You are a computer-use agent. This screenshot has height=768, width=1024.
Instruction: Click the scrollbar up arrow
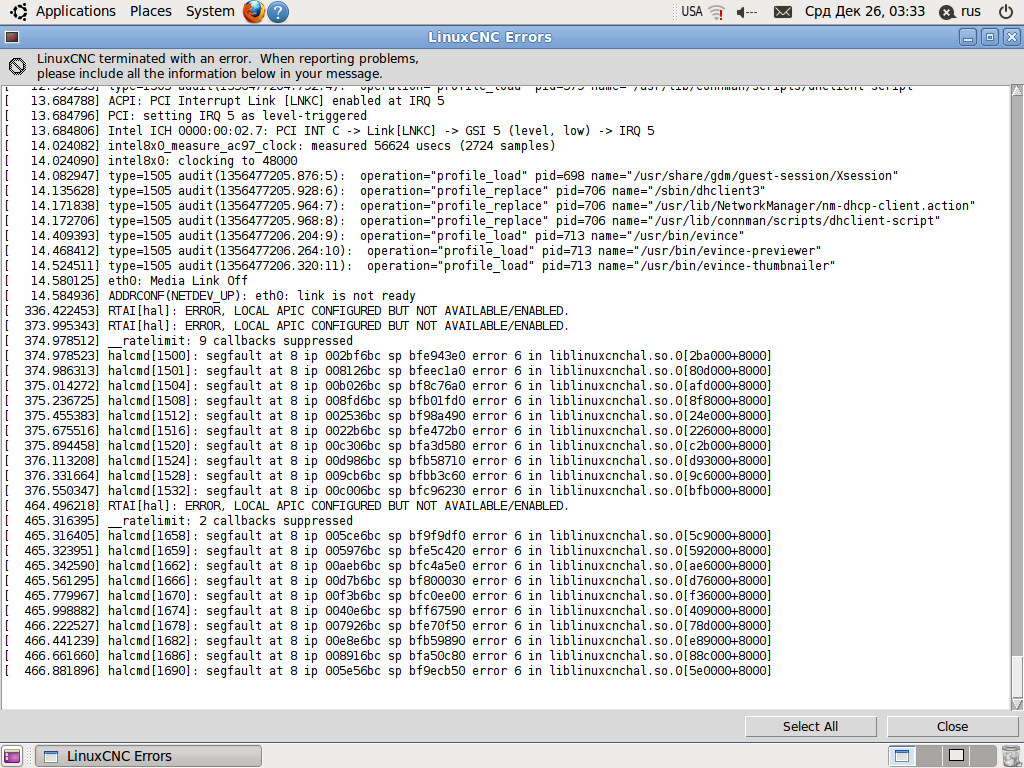tap(1017, 91)
